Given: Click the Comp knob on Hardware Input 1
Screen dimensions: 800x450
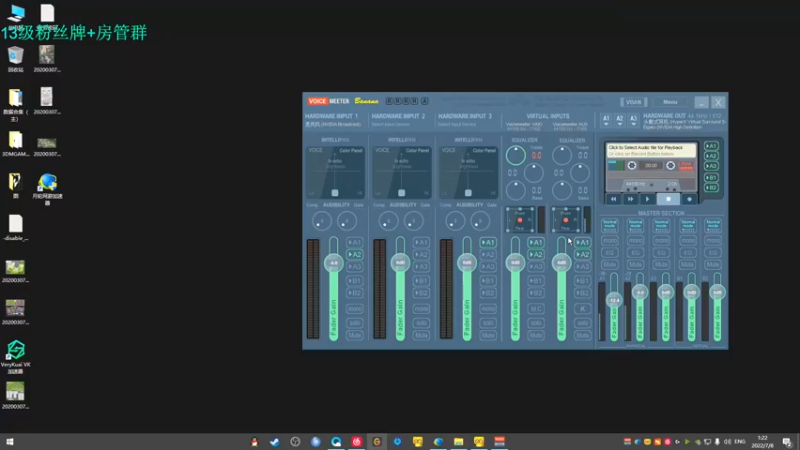Looking at the screenshot, I should tap(321, 221).
